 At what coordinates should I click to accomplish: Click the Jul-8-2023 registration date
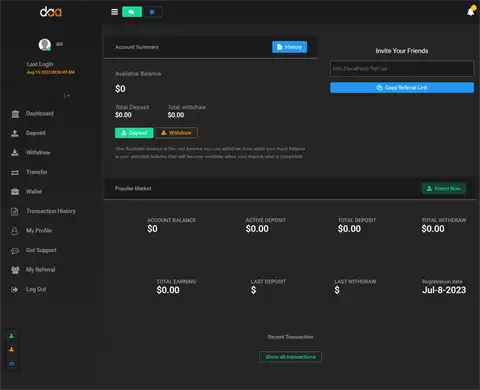coord(444,290)
